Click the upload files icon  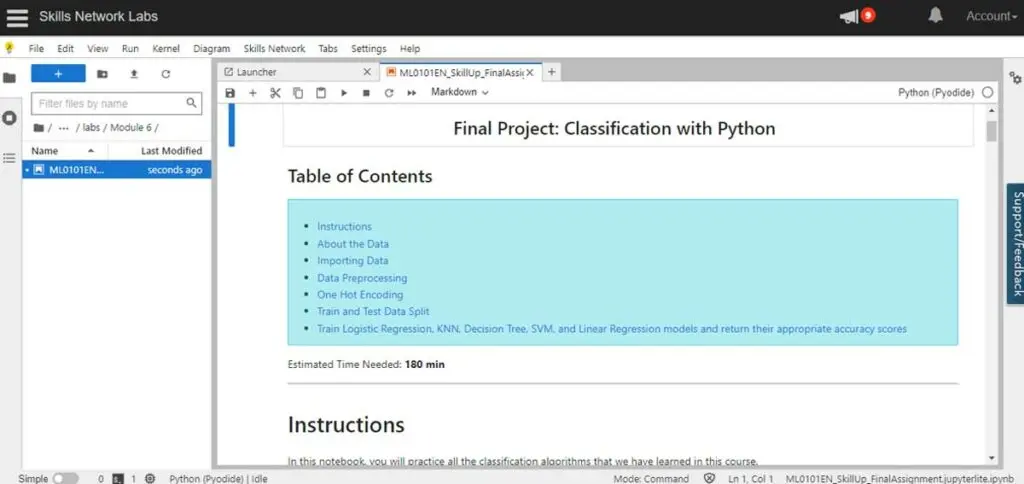[134, 74]
